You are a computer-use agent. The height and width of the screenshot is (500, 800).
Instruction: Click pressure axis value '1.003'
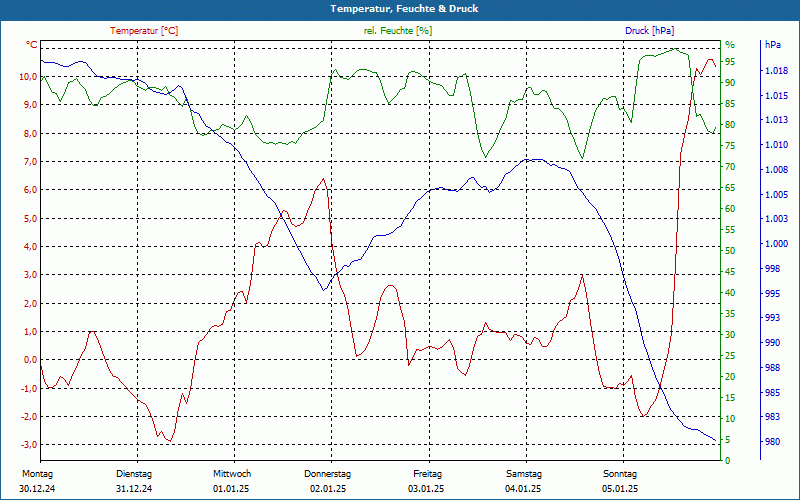click(776, 219)
